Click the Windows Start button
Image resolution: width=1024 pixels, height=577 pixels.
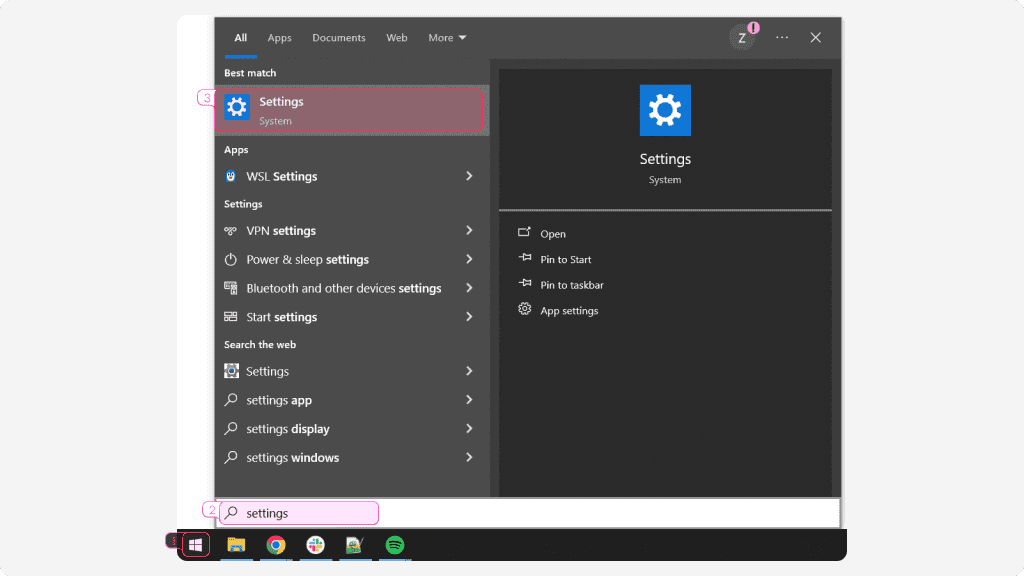196,545
